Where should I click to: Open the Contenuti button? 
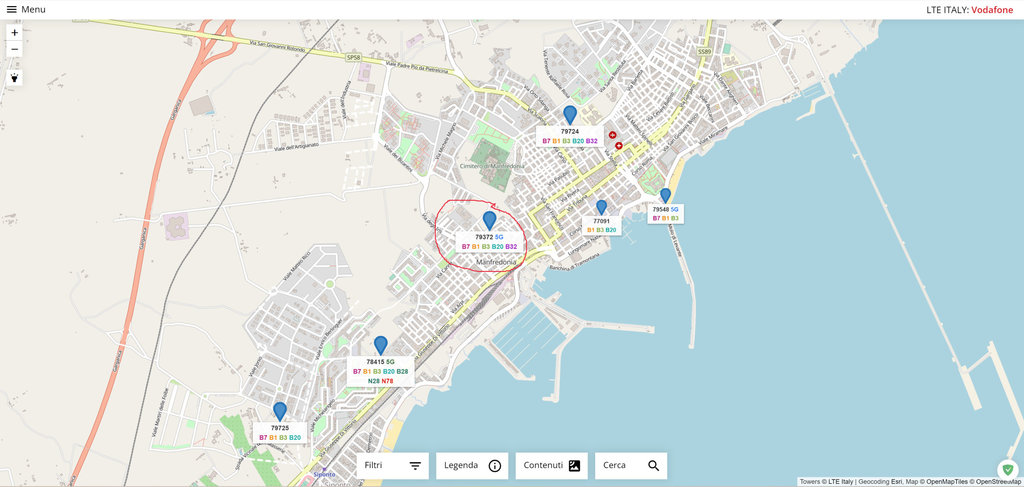[x=552, y=465]
